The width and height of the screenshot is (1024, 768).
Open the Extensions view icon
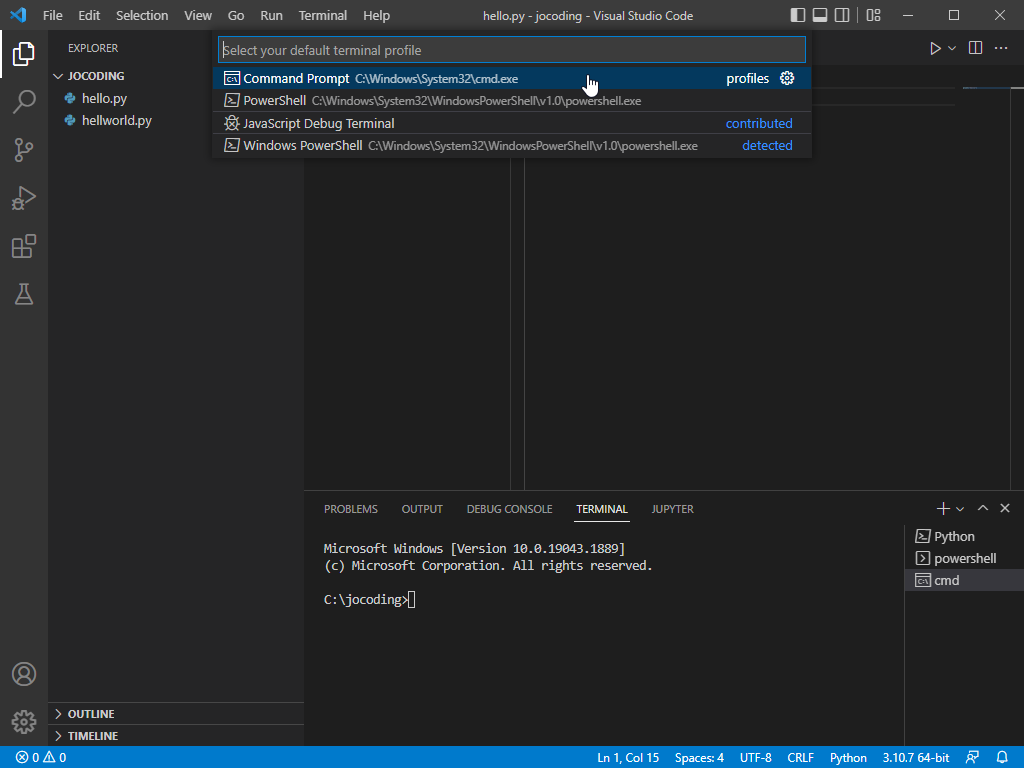click(x=24, y=246)
